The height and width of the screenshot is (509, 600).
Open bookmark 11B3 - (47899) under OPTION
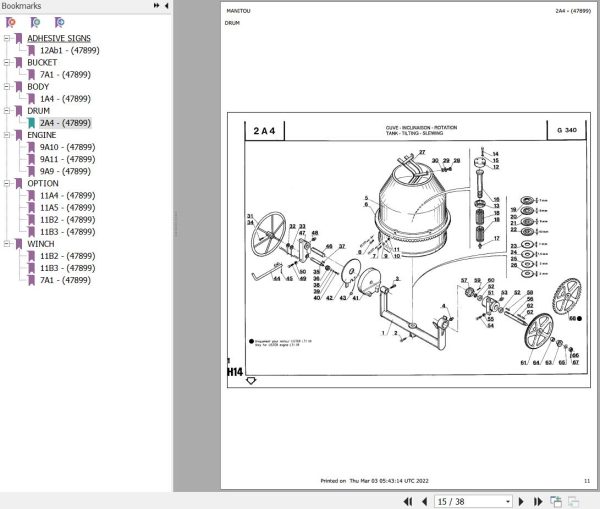[67, 232]
